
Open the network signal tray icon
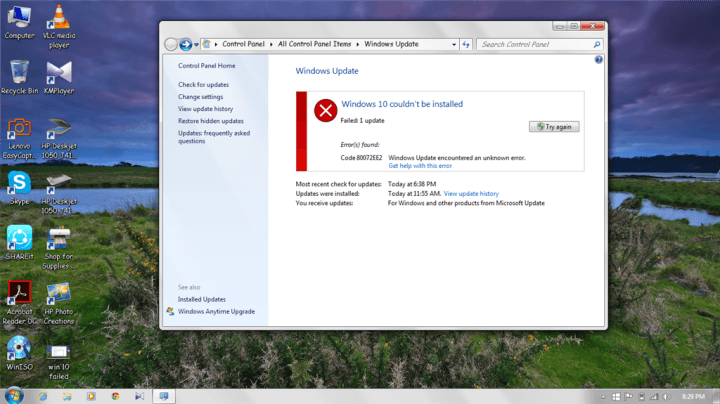pyautogui.click(x=654, y=397)
